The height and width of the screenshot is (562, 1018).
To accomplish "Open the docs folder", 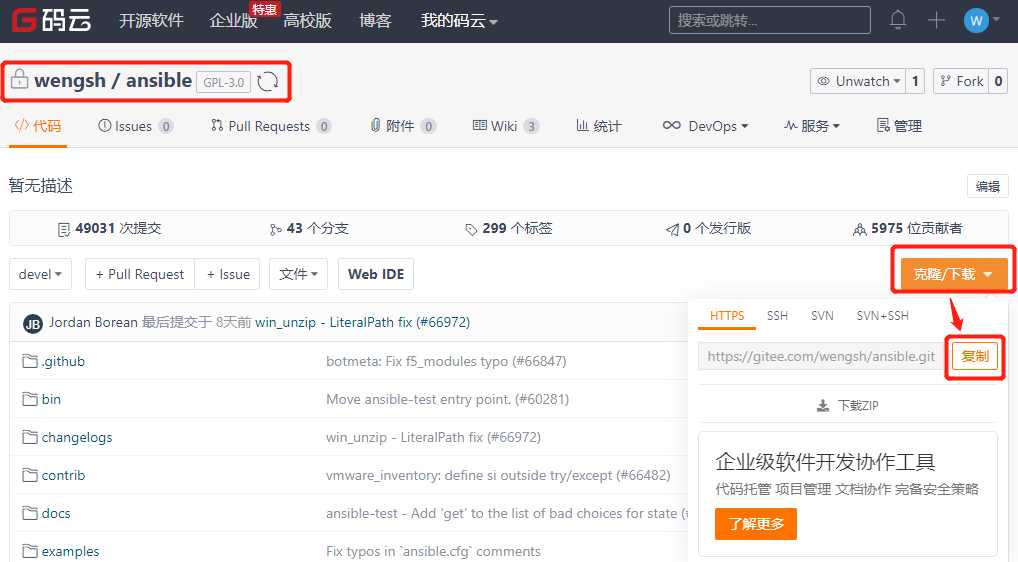I will pos(47,513).
